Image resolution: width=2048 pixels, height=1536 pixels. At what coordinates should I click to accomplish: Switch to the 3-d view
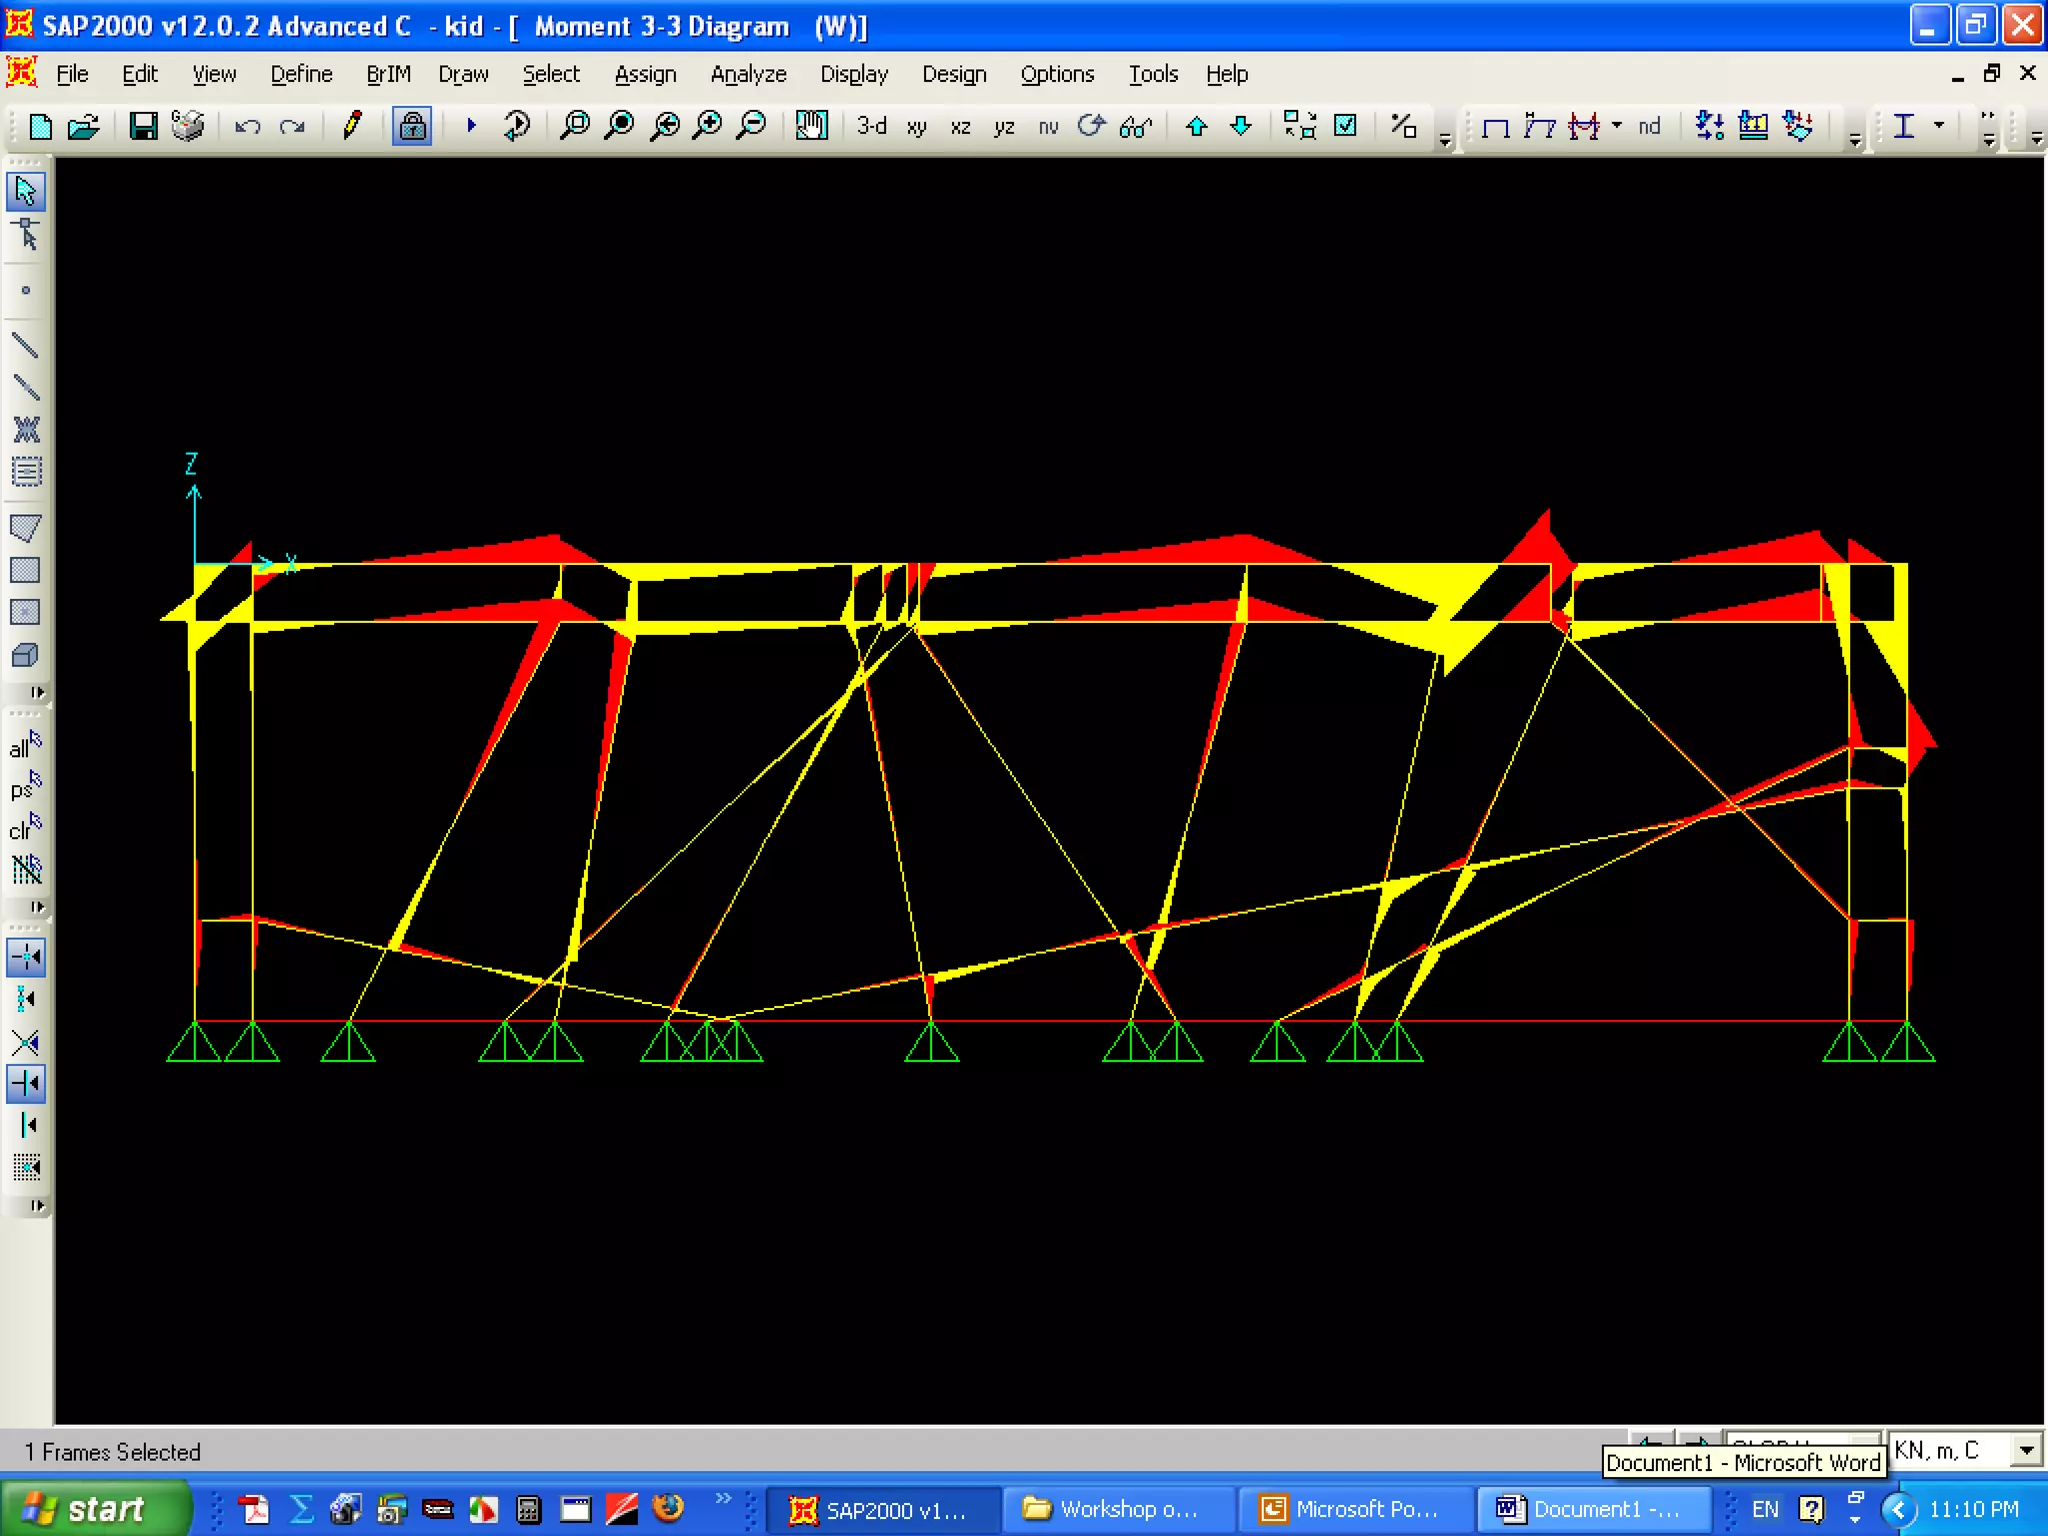871,126
